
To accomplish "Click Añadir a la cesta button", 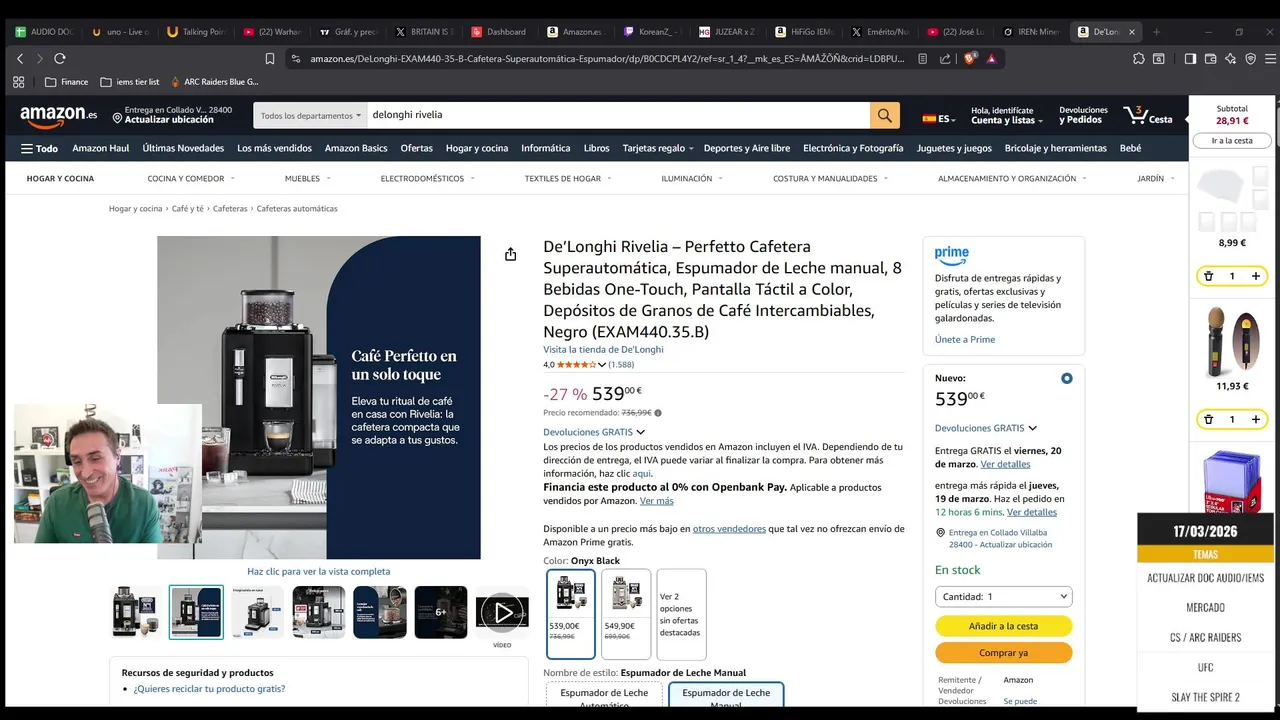I will coord(1003,626).
